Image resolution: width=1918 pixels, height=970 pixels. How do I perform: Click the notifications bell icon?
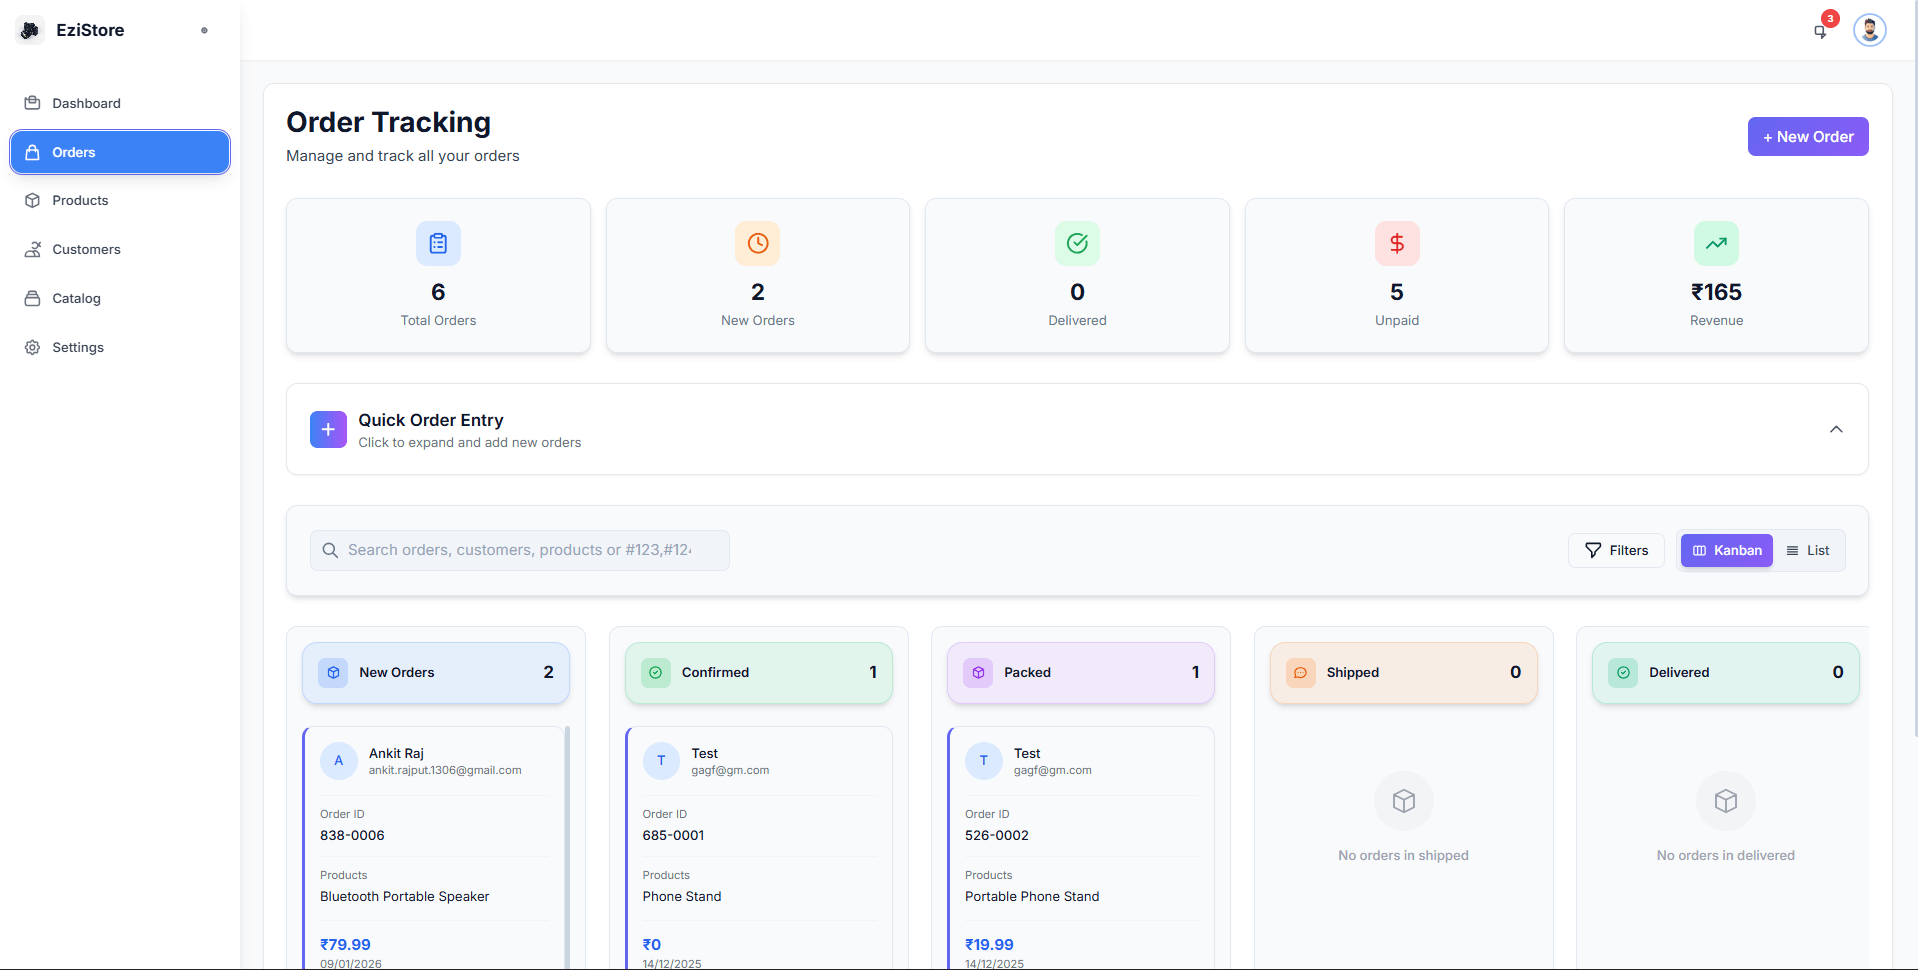click(1820, 31)
